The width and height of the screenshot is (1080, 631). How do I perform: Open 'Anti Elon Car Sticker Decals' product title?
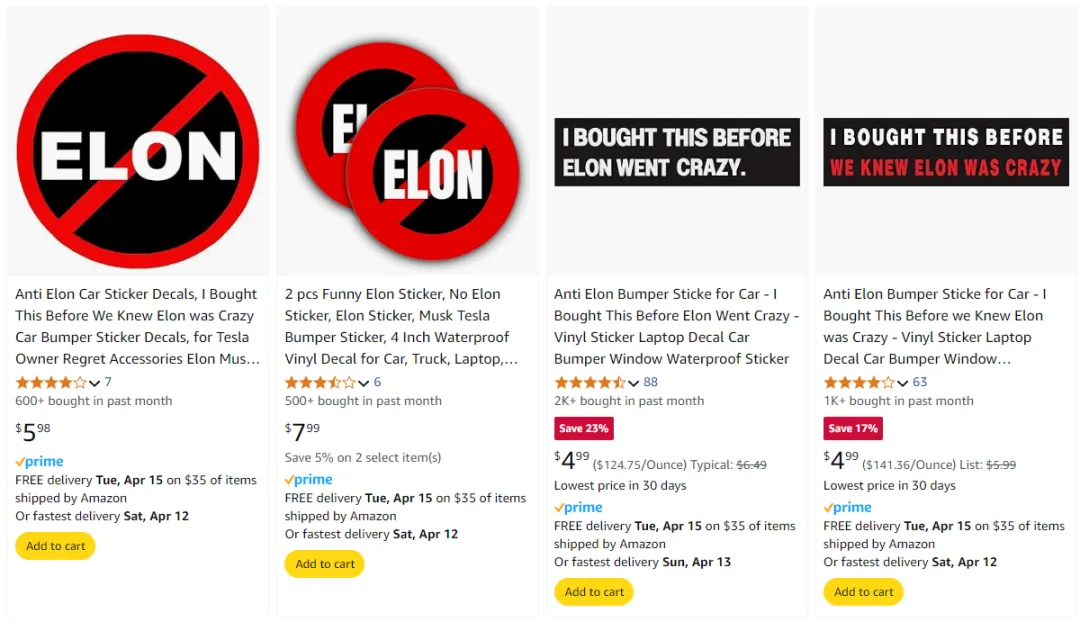pyautogui.click(x=138, y=326)
